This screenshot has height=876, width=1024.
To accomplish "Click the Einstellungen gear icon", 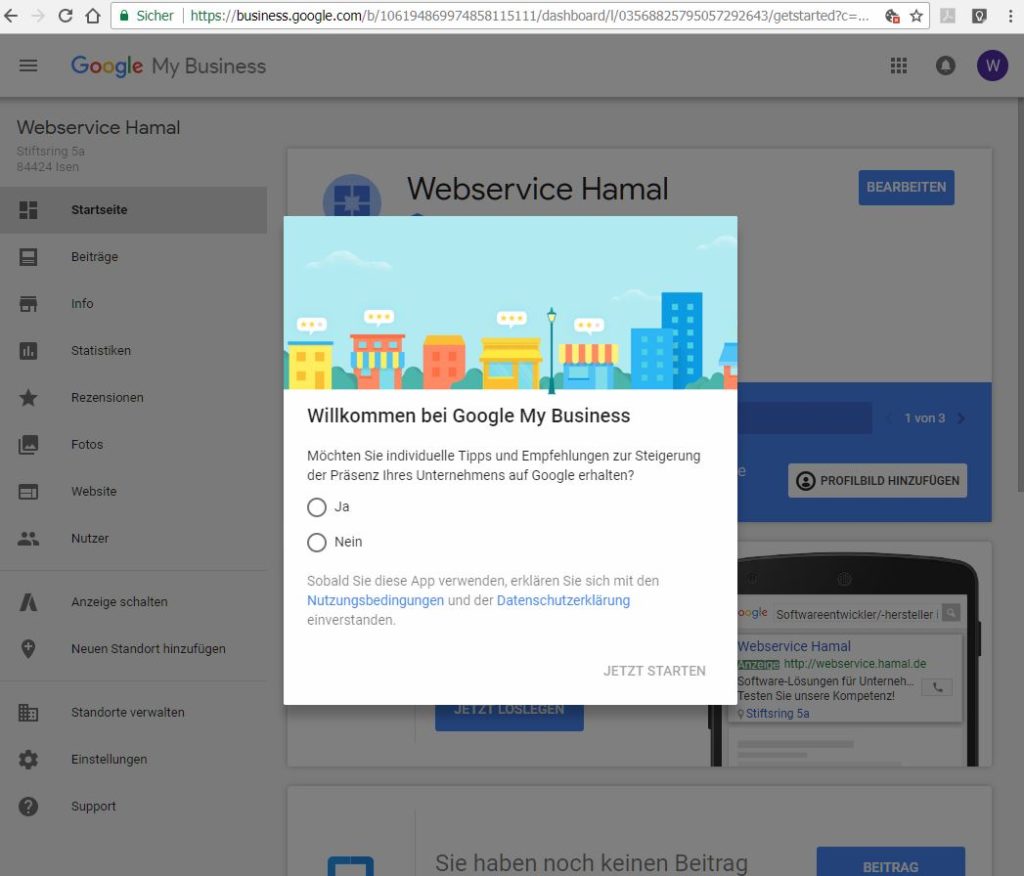I will click(x=28, y=760).
